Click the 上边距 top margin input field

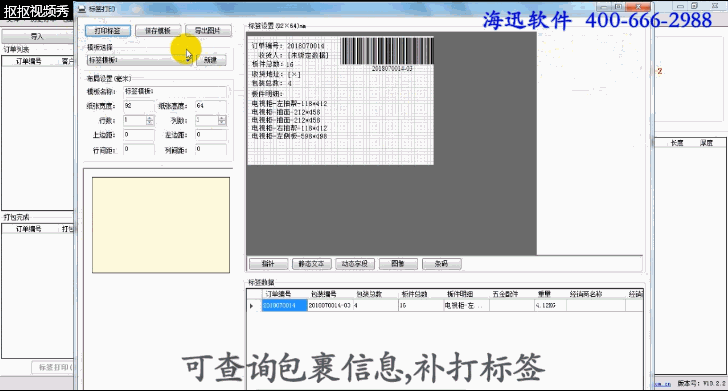coord(139,135)
